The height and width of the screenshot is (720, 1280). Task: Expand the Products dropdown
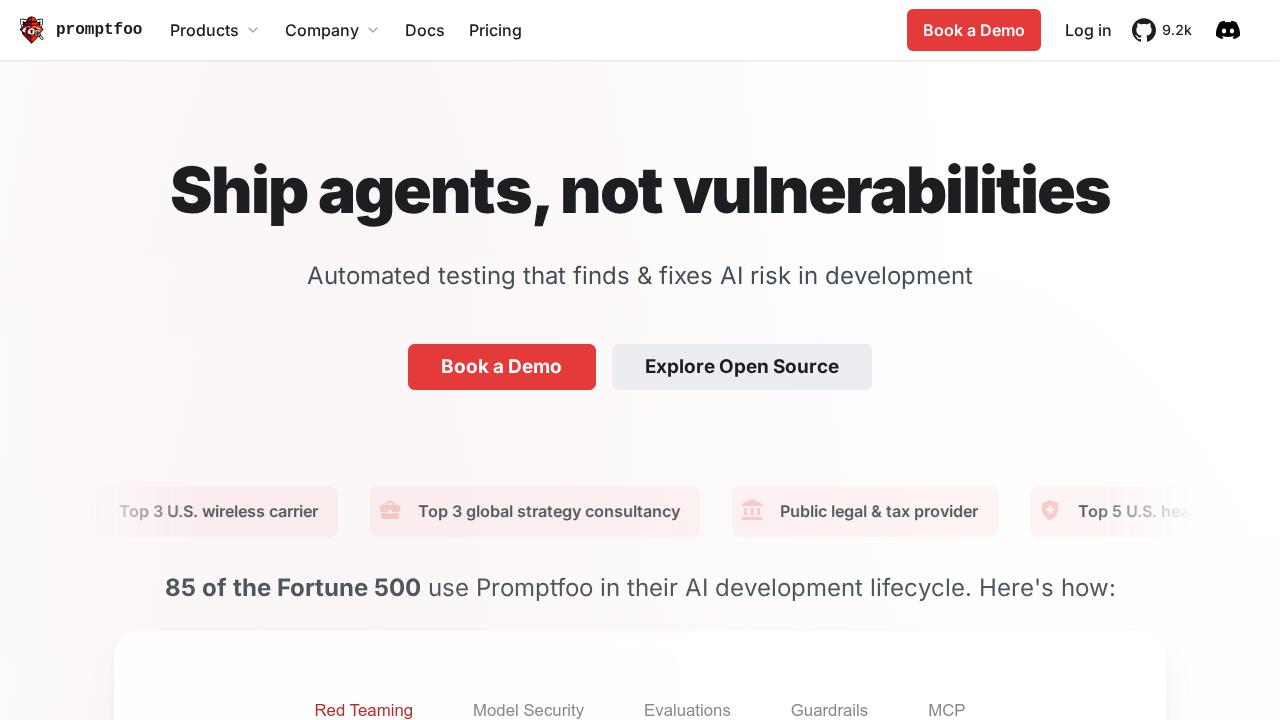[213, 30]
